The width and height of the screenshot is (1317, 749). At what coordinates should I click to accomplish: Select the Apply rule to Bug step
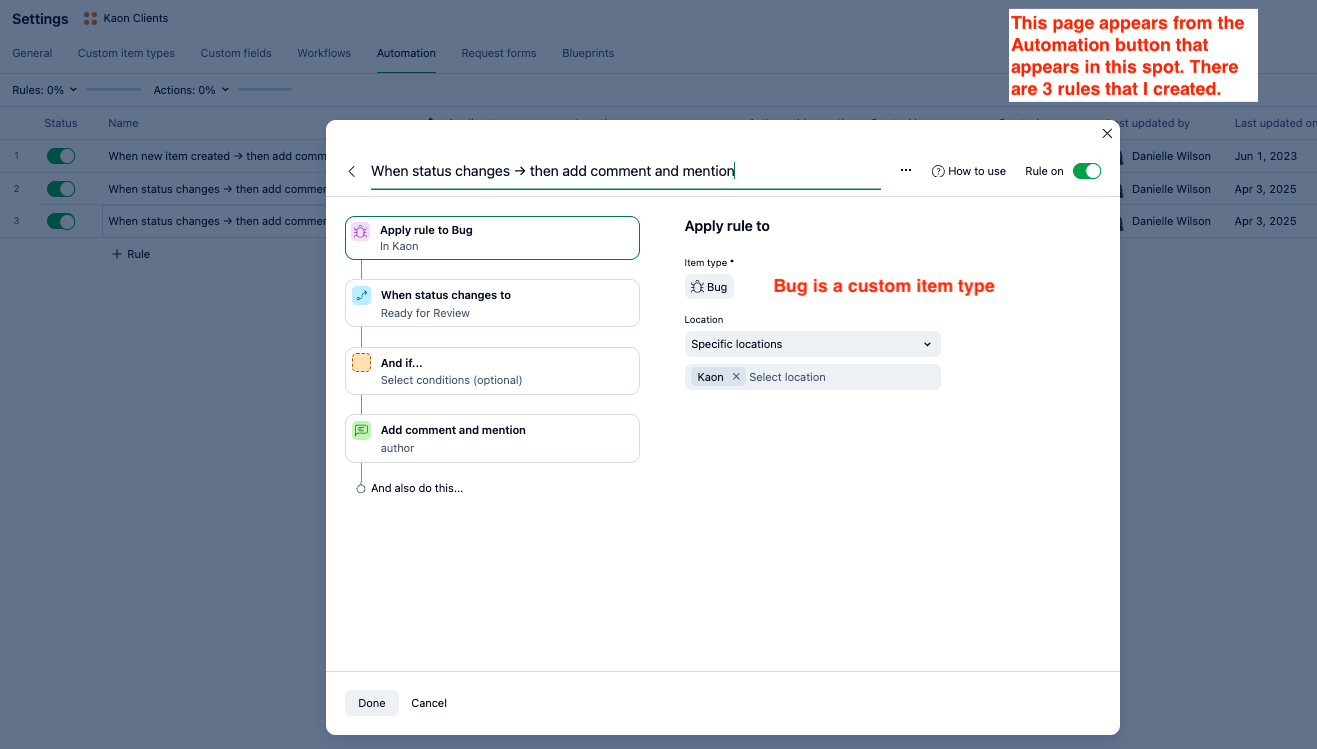[x=492, y=238]
